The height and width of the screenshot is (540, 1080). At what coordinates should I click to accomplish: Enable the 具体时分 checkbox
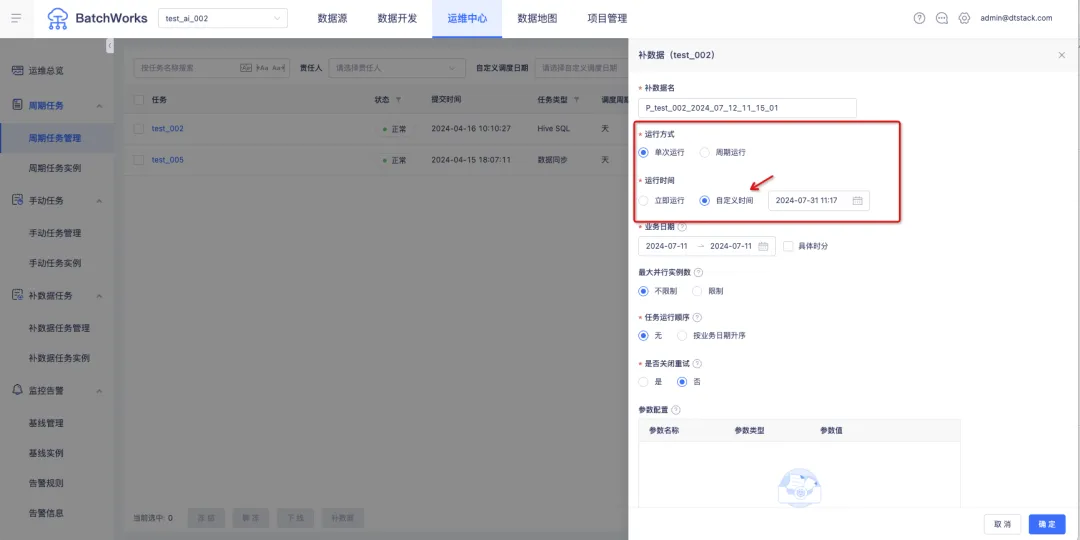(789, 246)
